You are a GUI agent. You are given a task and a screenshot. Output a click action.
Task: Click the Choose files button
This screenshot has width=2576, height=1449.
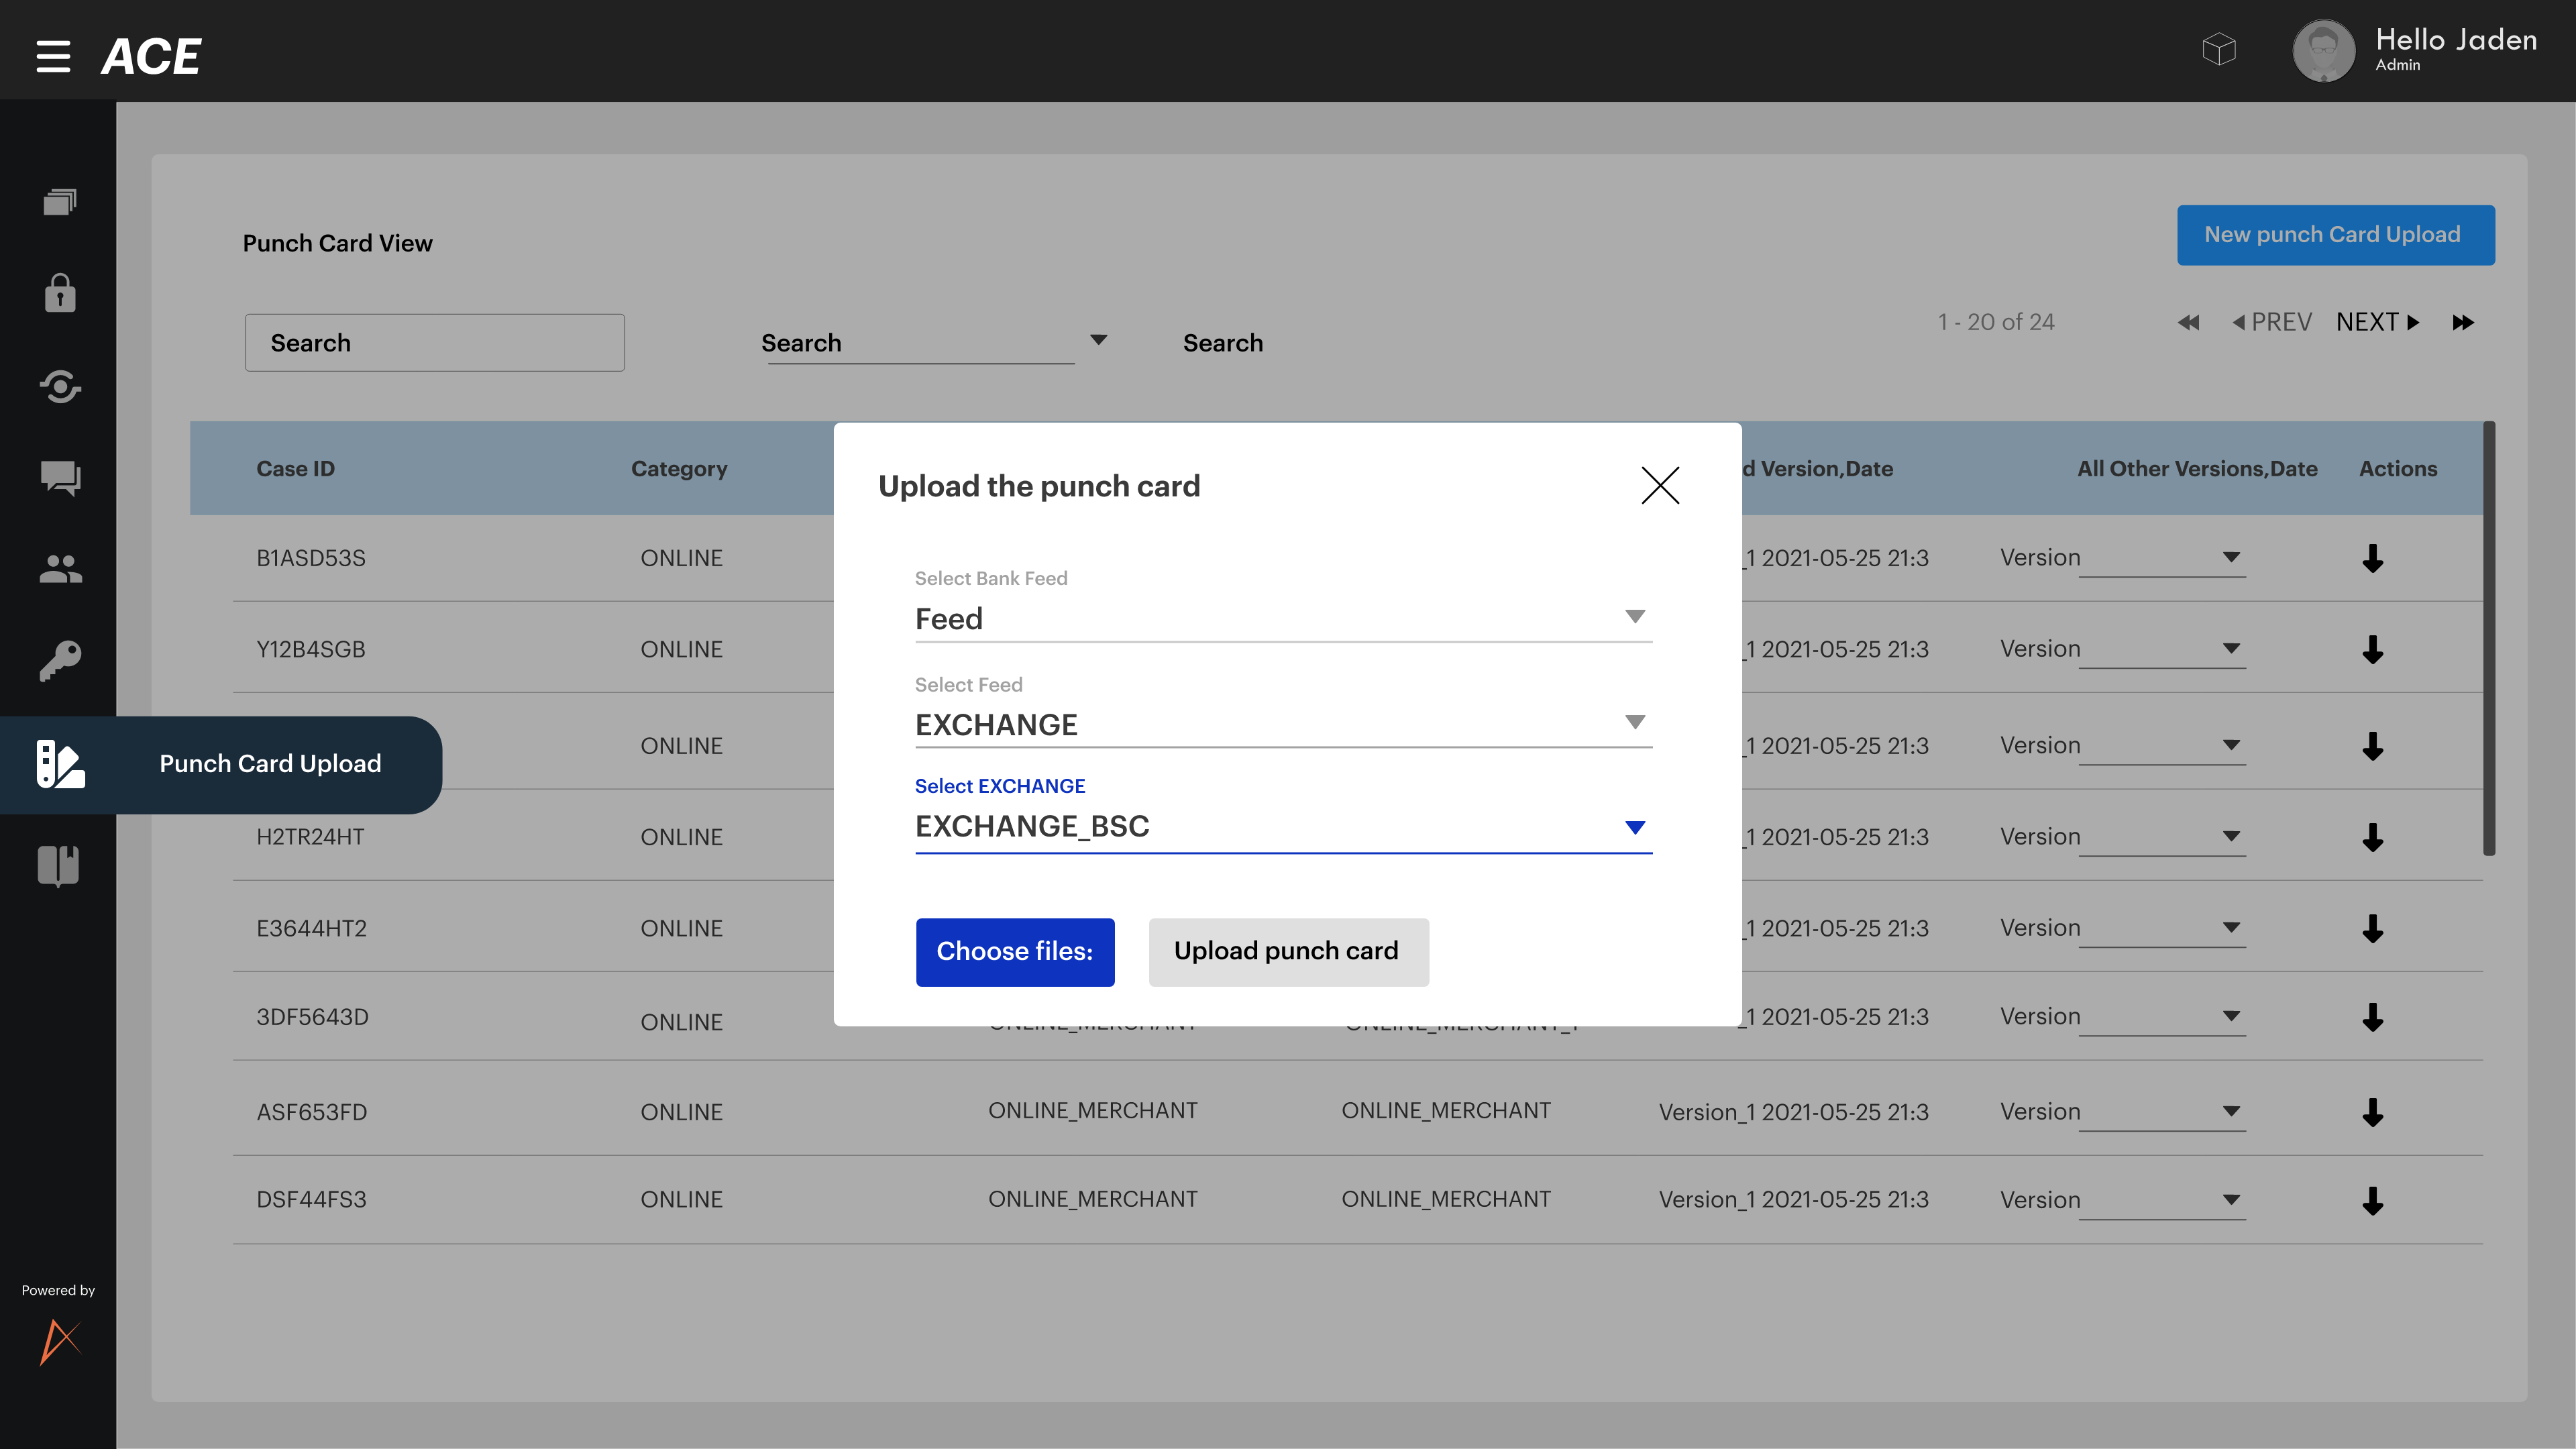1015,951
